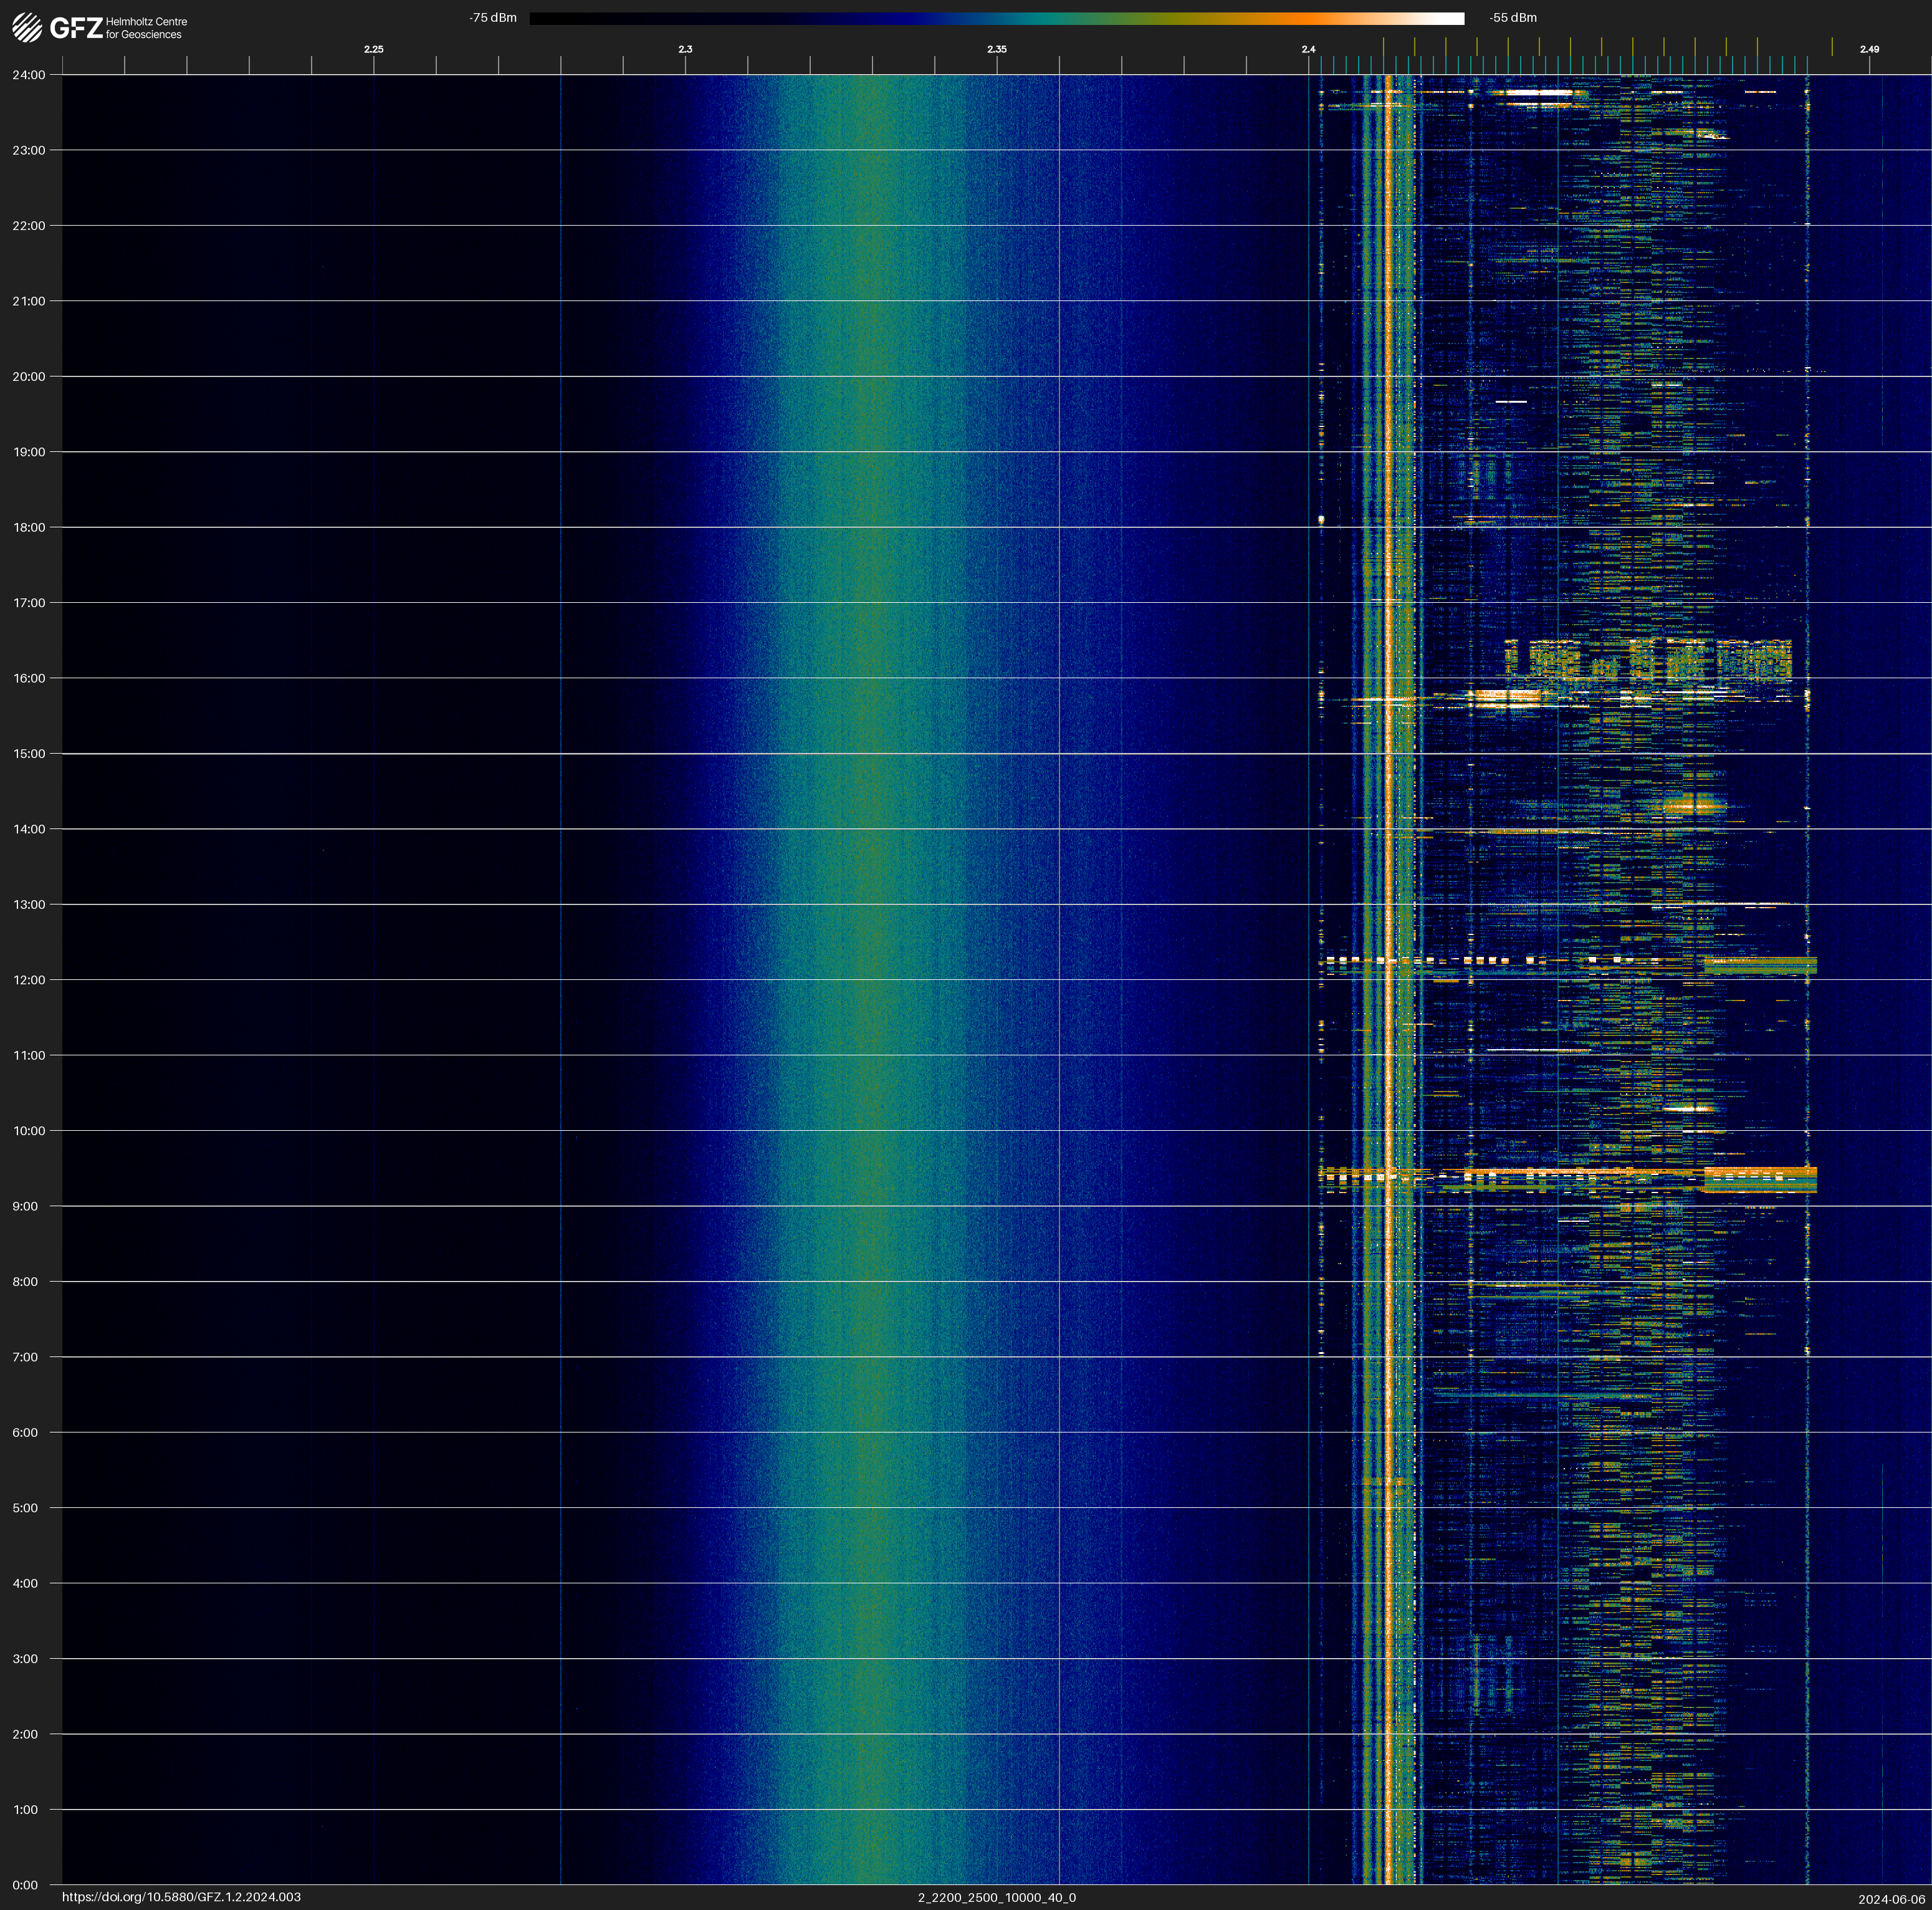The width and height of the screenshot is (1932, 1910).
Task: Click the -55 dBm scale label
Action: click(1513, 18)
